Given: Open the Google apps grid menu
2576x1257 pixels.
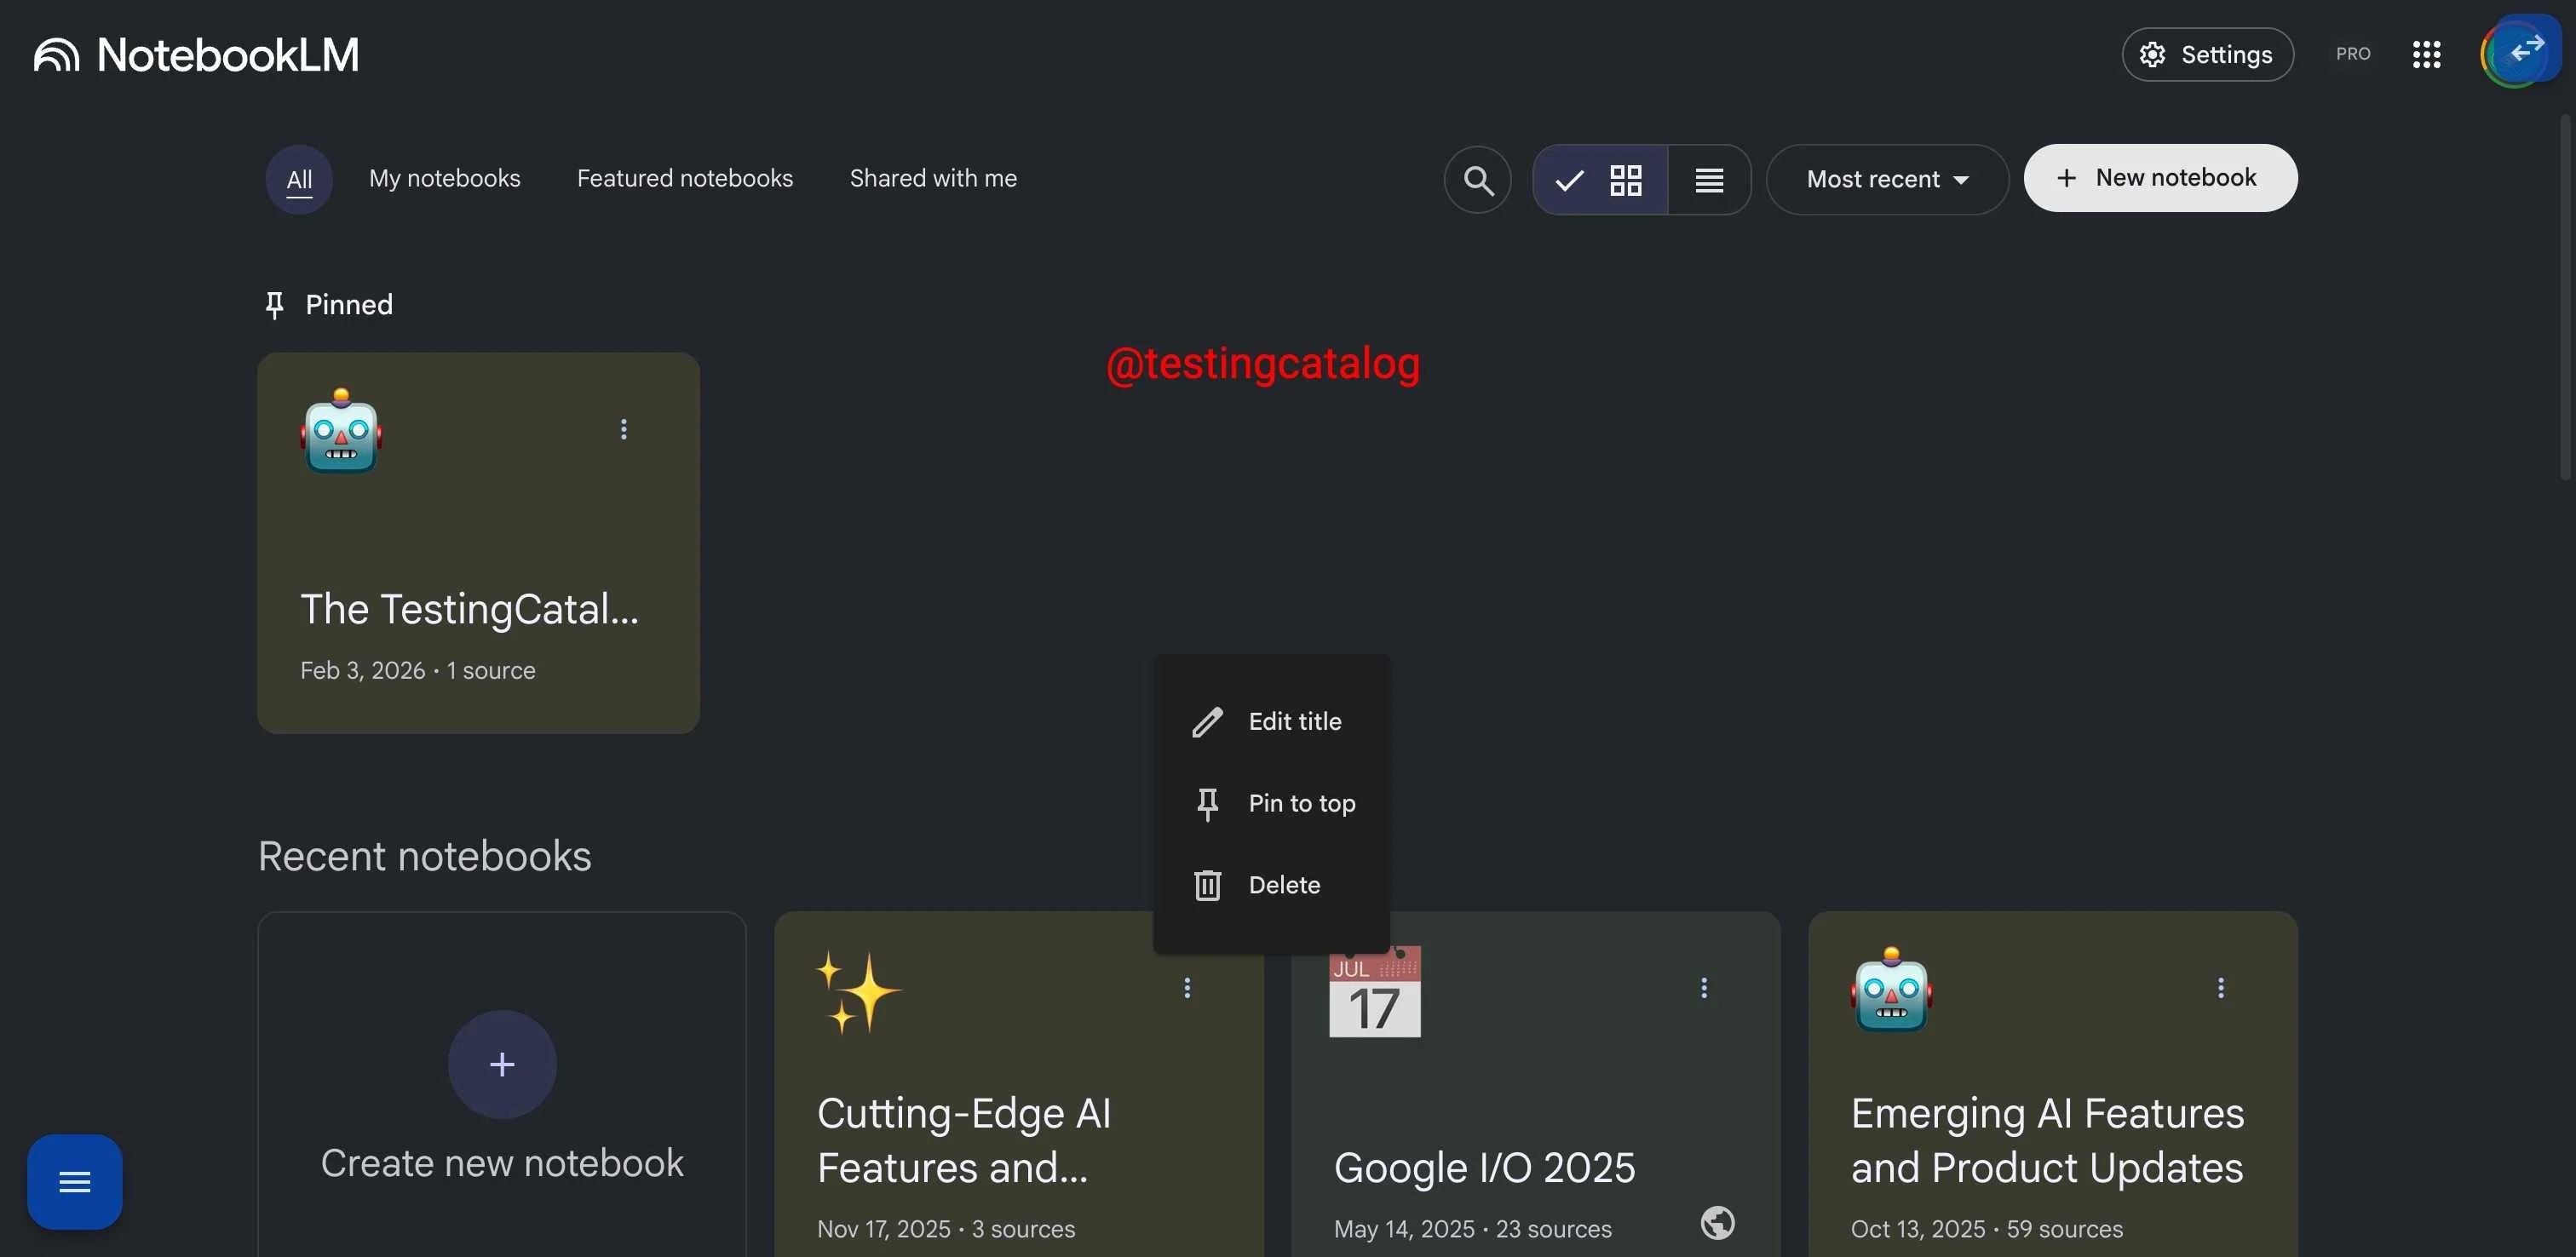Looking at the screenshot, I should pyautogui.click(x=2427, y=54).
